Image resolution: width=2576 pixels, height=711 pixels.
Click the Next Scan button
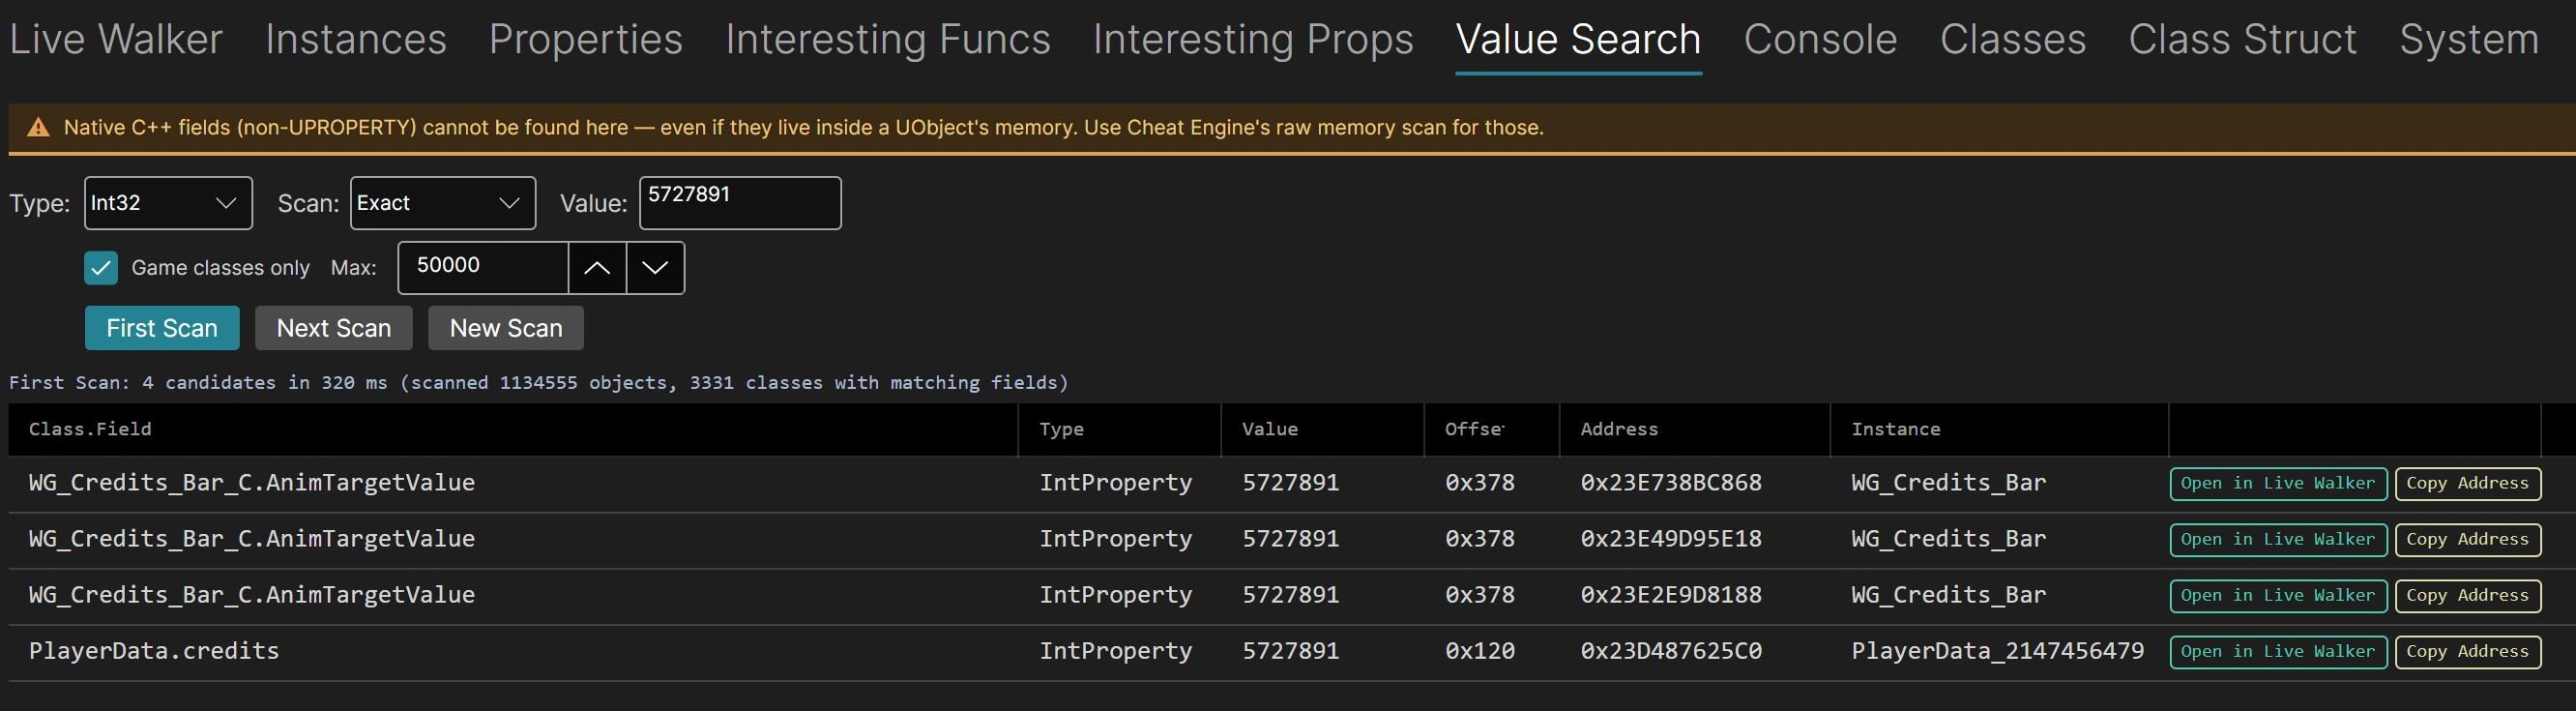point(334,328)
